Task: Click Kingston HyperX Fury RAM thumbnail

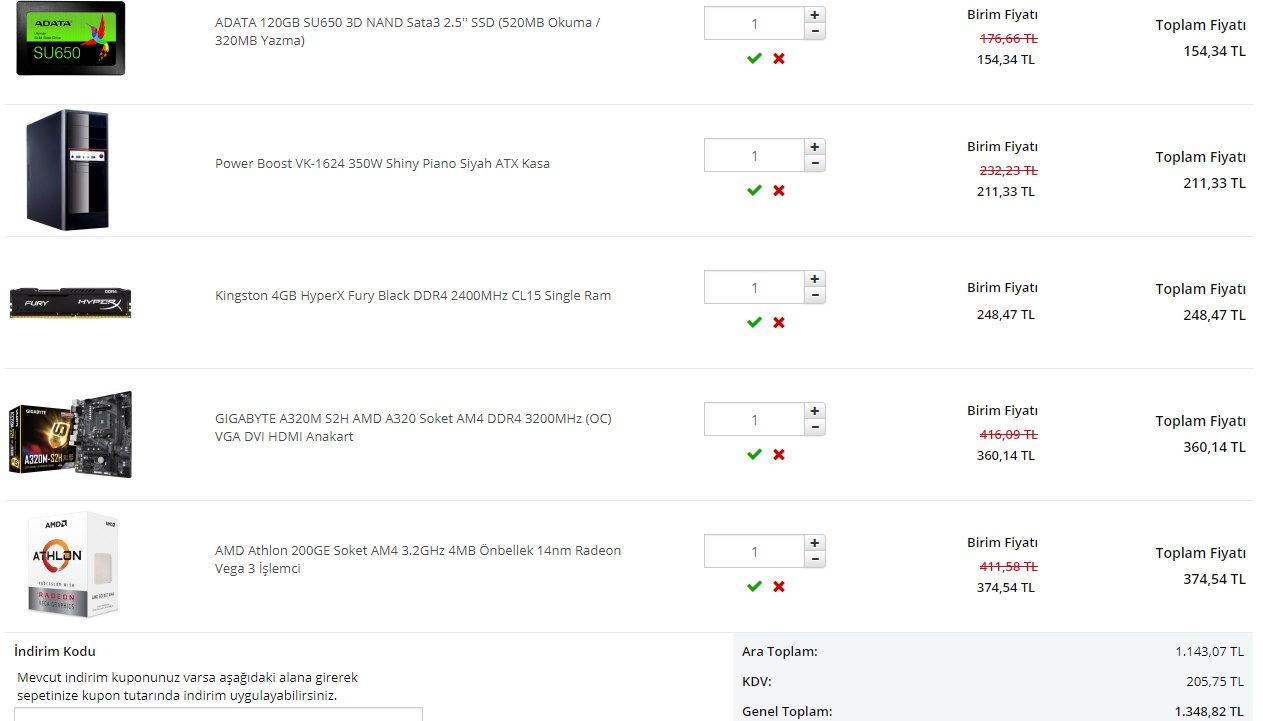Action: click(70, 303)
